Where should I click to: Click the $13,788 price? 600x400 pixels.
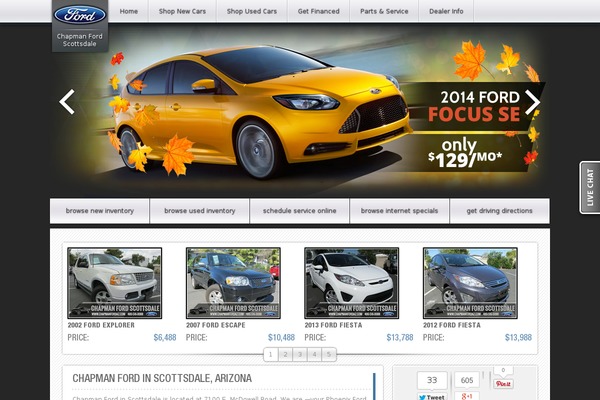[400, 338]
